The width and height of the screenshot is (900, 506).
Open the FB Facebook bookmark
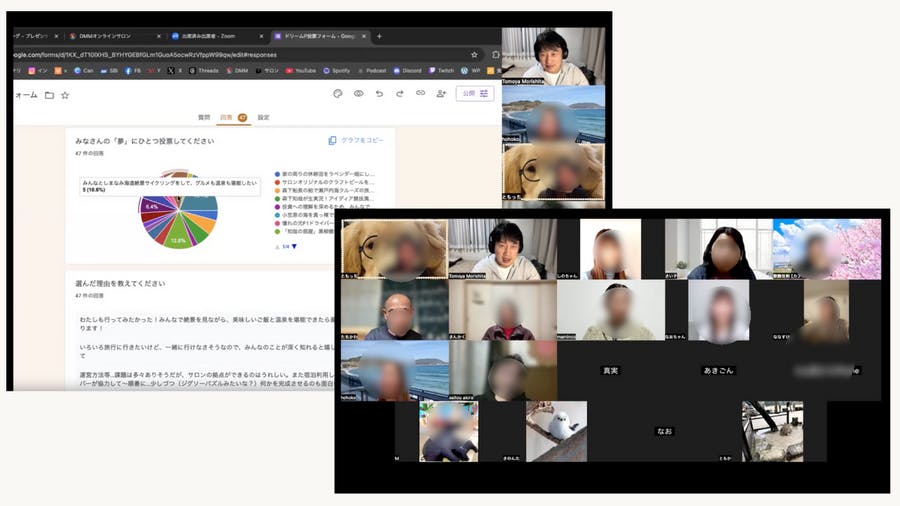pyautogui.click(x=133, y=71)
